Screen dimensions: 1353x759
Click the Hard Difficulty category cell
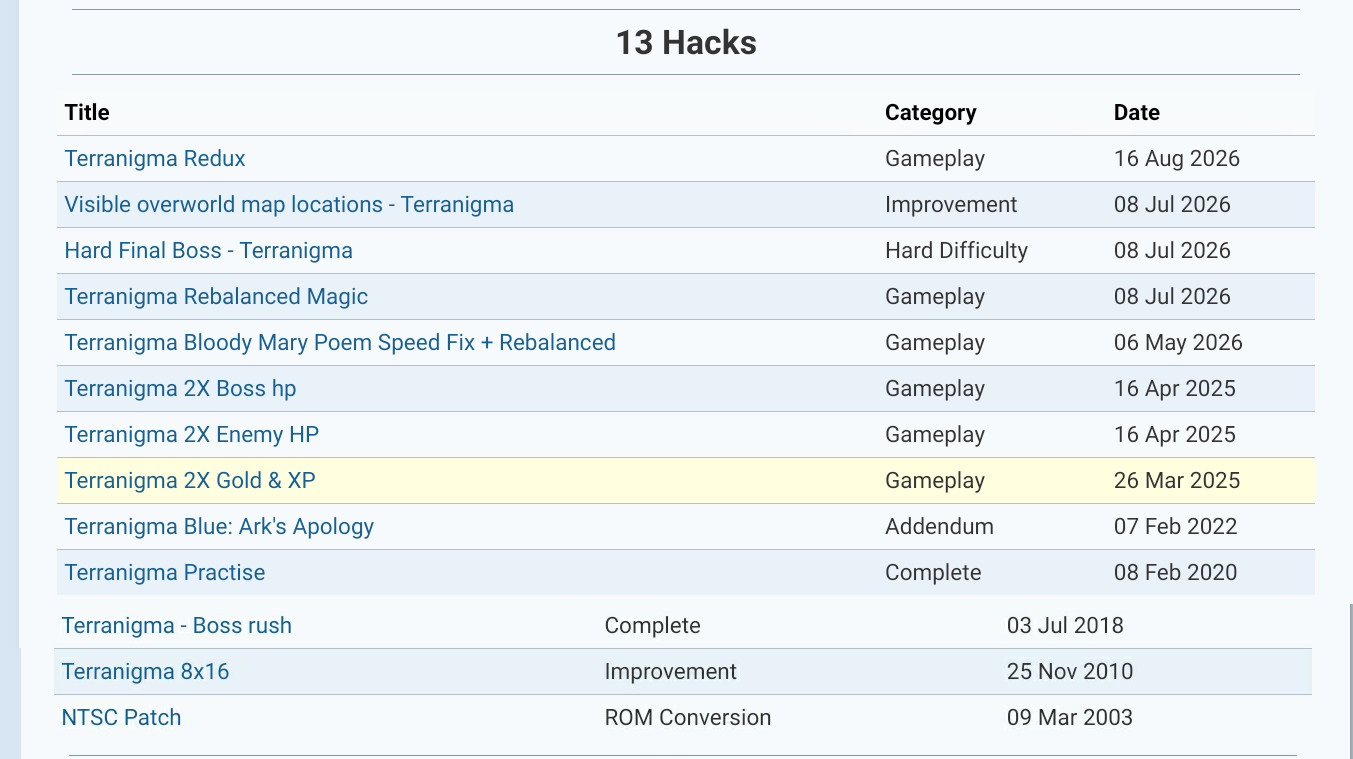click(956, 250)
